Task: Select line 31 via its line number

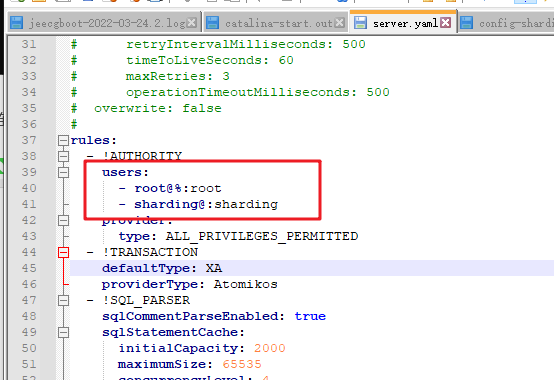Action: [x=29, y=44]
